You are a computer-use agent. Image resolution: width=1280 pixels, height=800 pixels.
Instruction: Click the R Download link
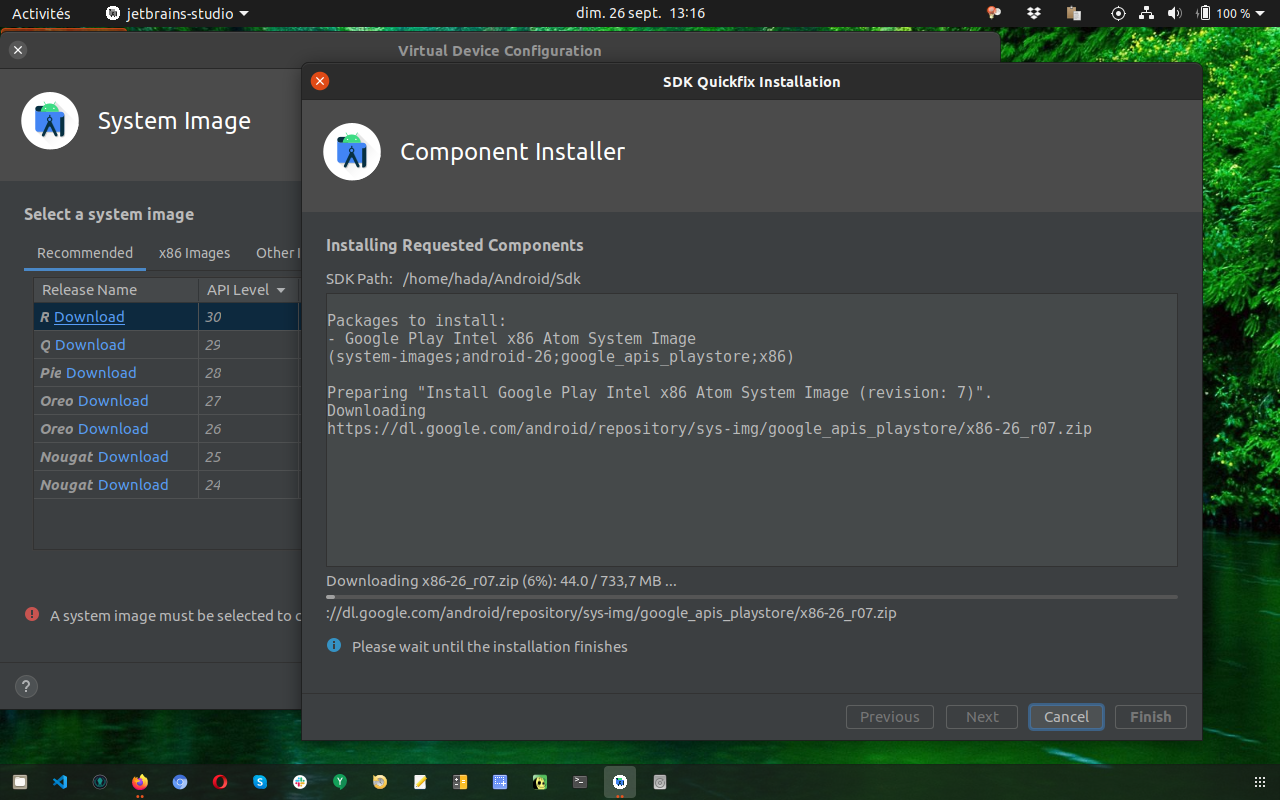click(89, 317)
